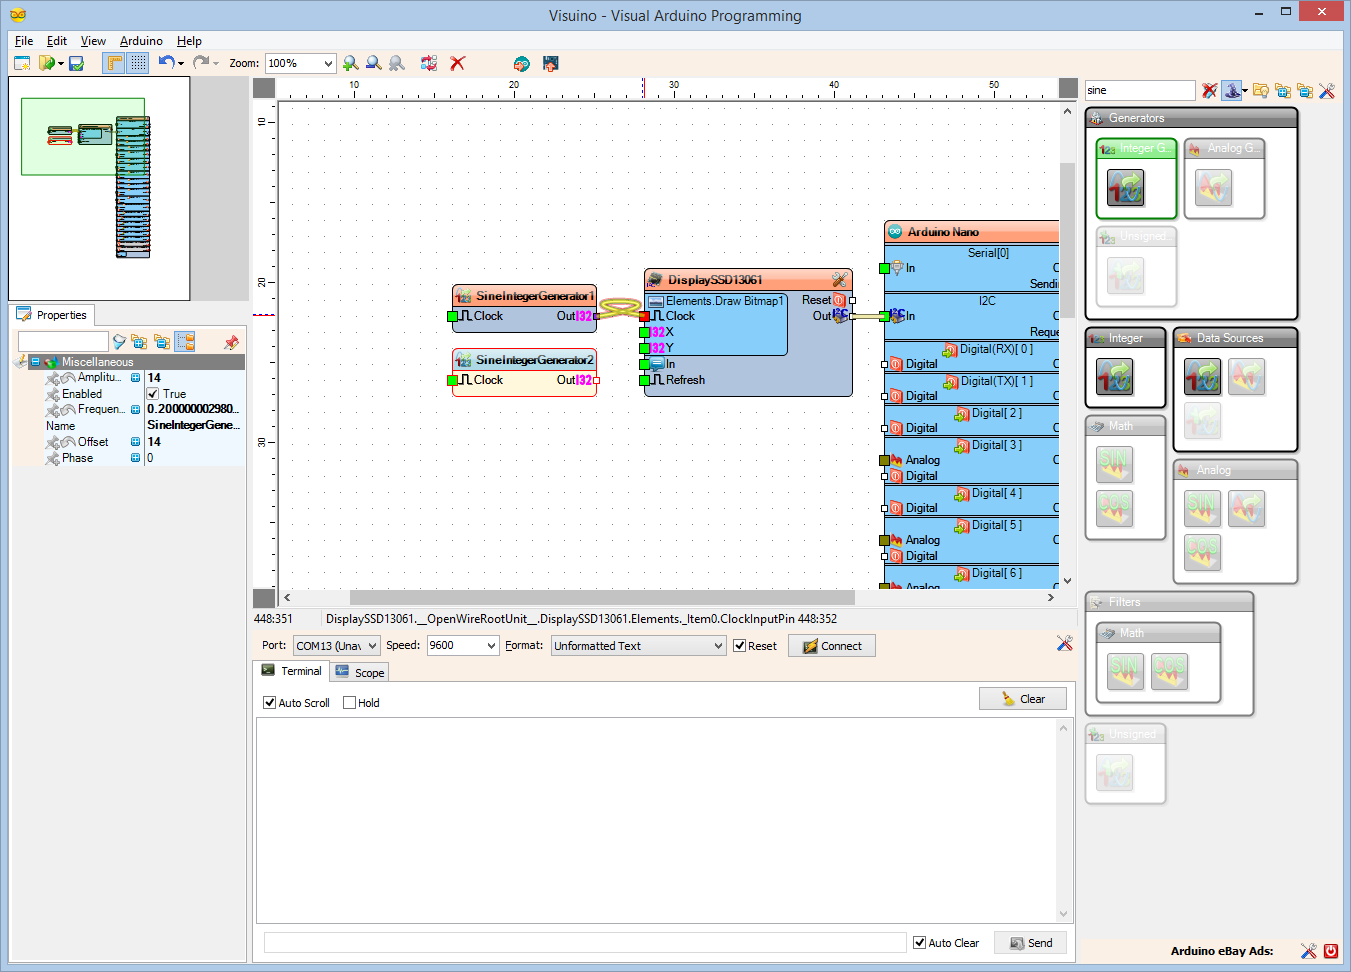
Task: Clear the component search filter
Action: tap(1209, 90)
